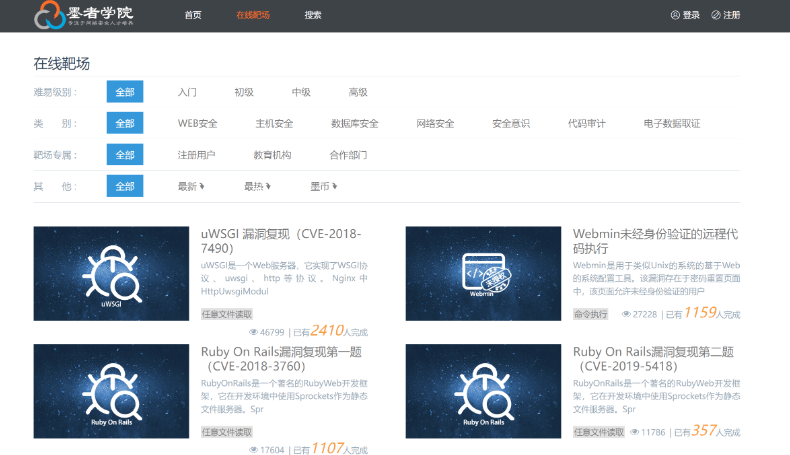Click the 任意文件读取 tag under uWSGI

tap(227, 314)
